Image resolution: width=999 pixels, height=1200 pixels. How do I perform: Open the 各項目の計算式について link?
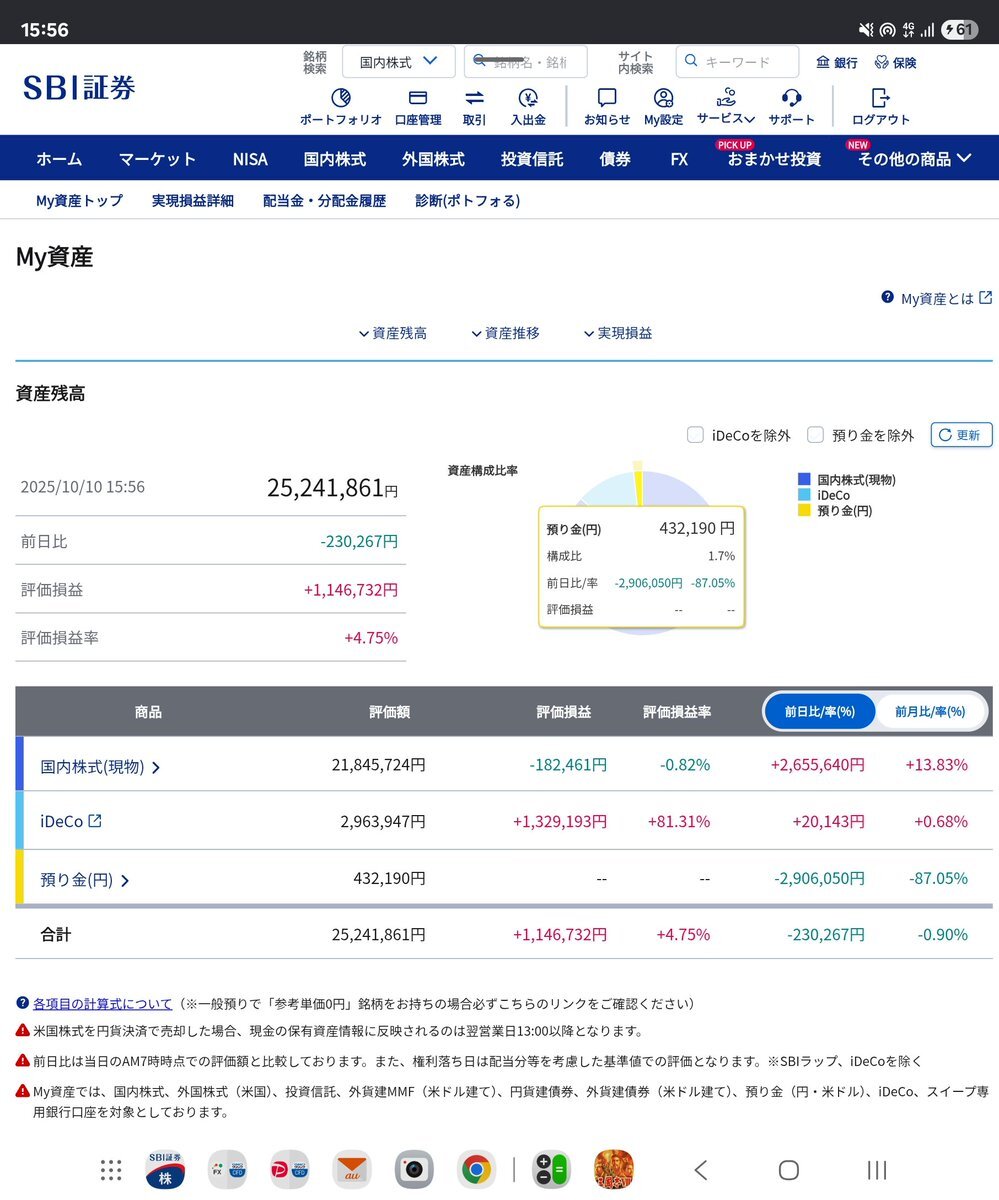[x=102, y=1003]
